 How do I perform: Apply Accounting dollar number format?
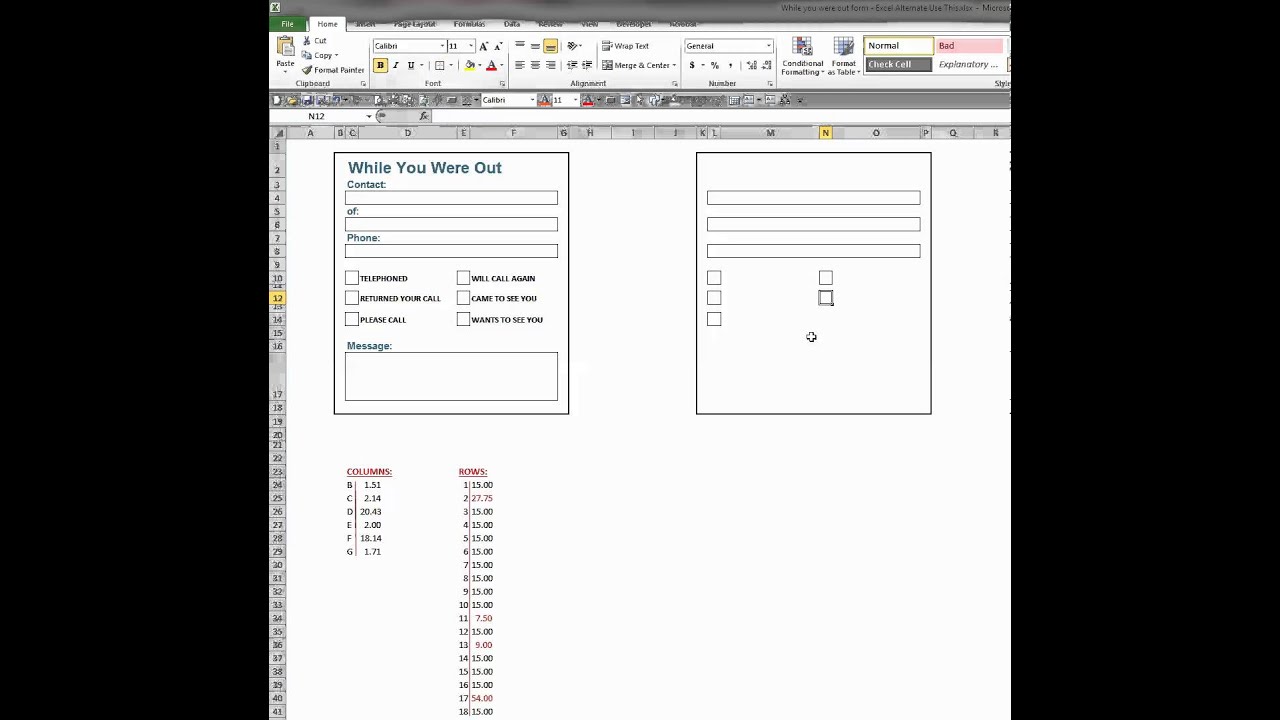691,65
